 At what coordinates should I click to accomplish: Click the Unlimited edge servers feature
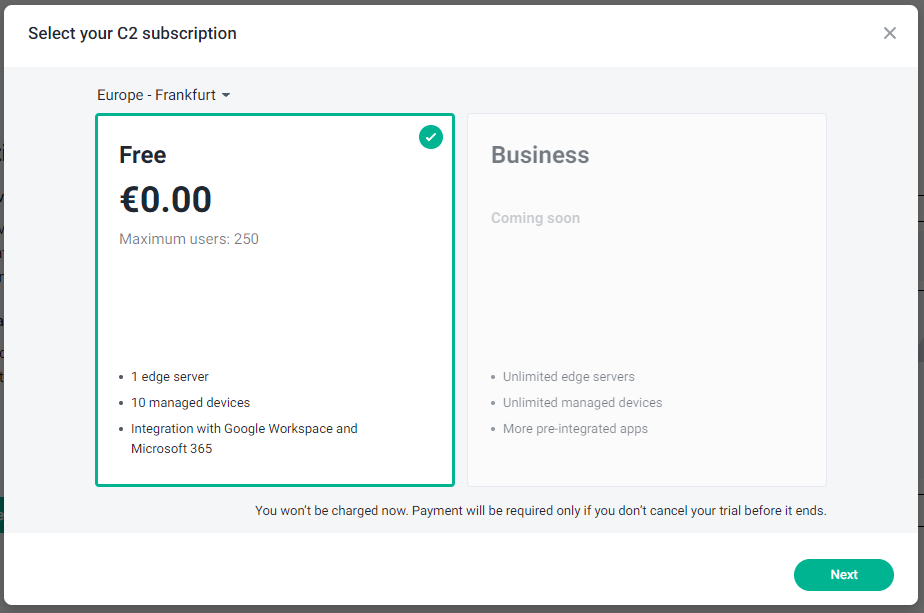pyautogui.click(x=568, y=377)
